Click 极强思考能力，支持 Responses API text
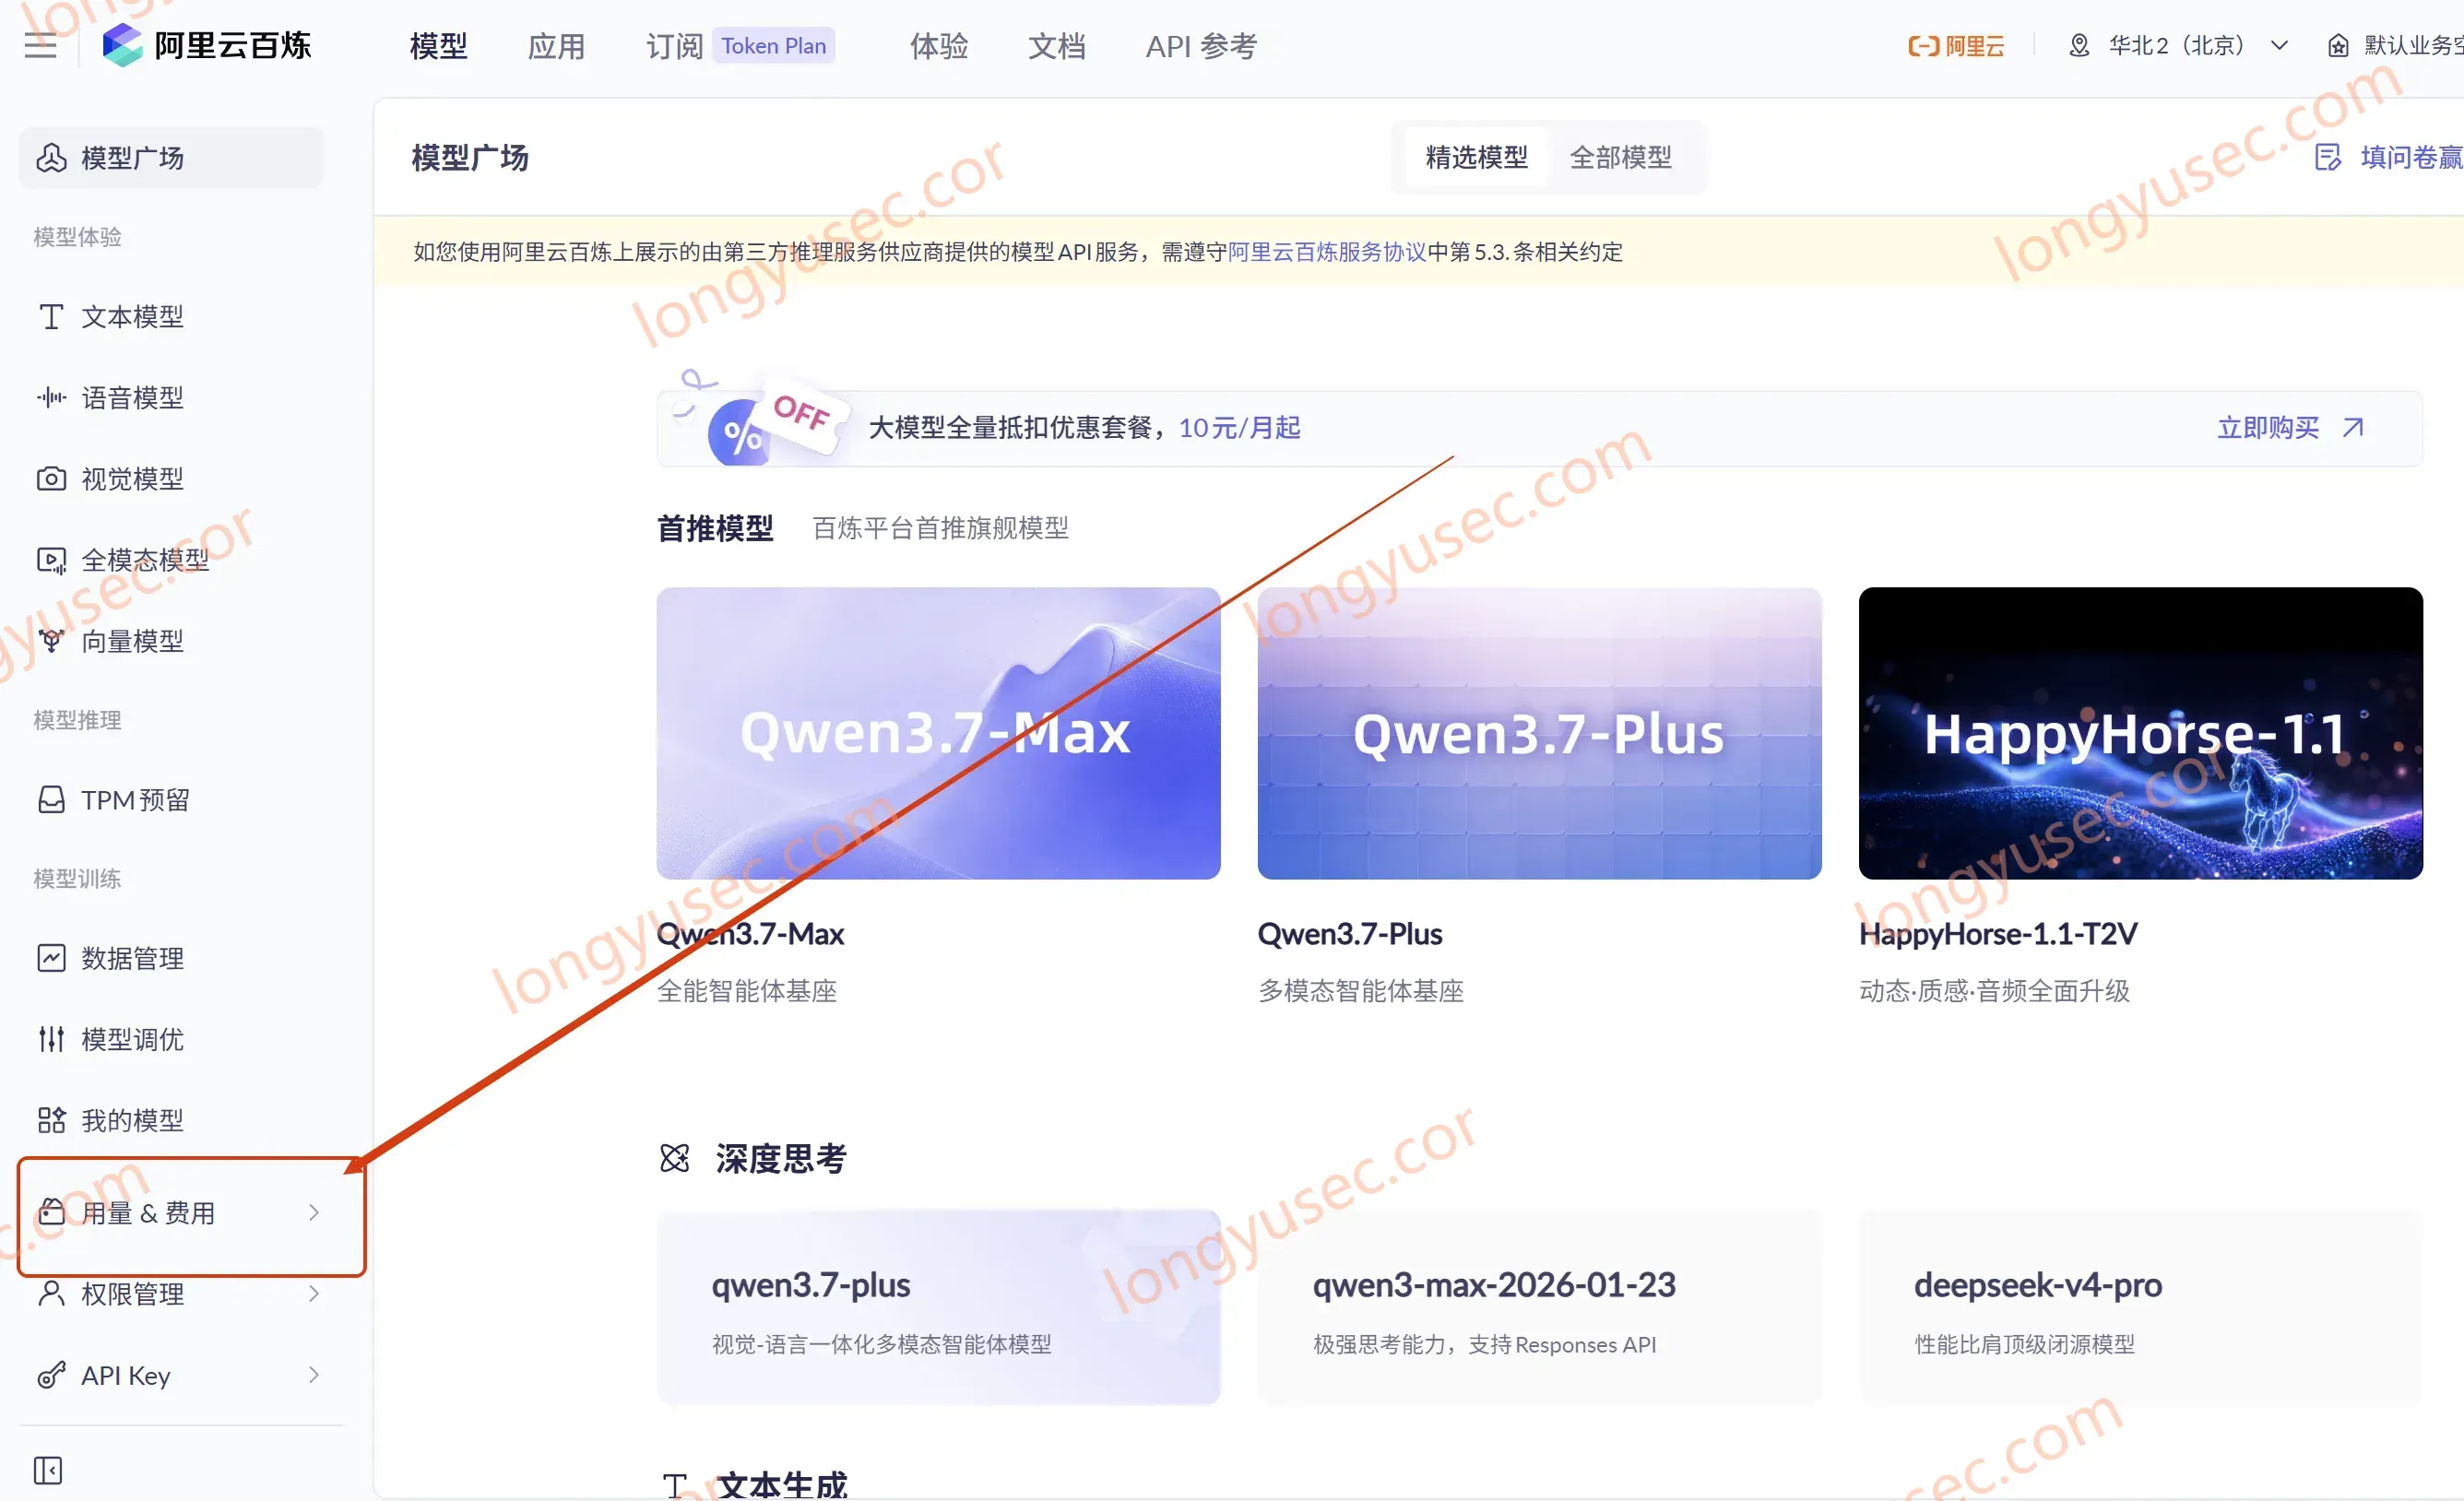Image resolution: width=2464 pixels, height=1501 pixels. coord(1485,1345)
